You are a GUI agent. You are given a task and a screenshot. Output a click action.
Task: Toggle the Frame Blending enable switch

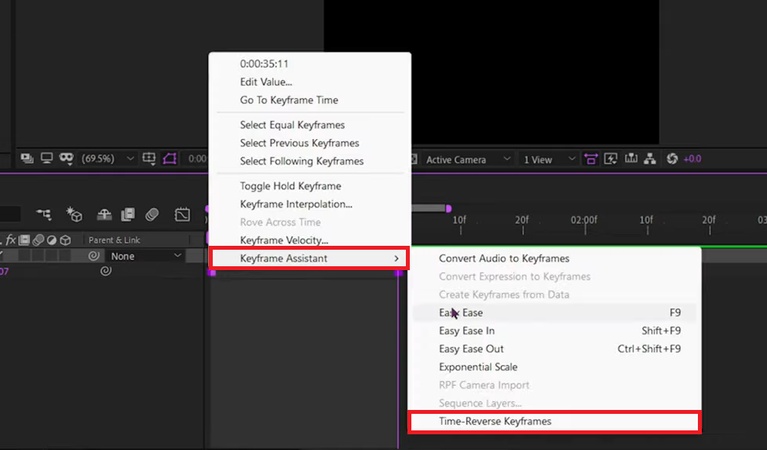[128, 214]
